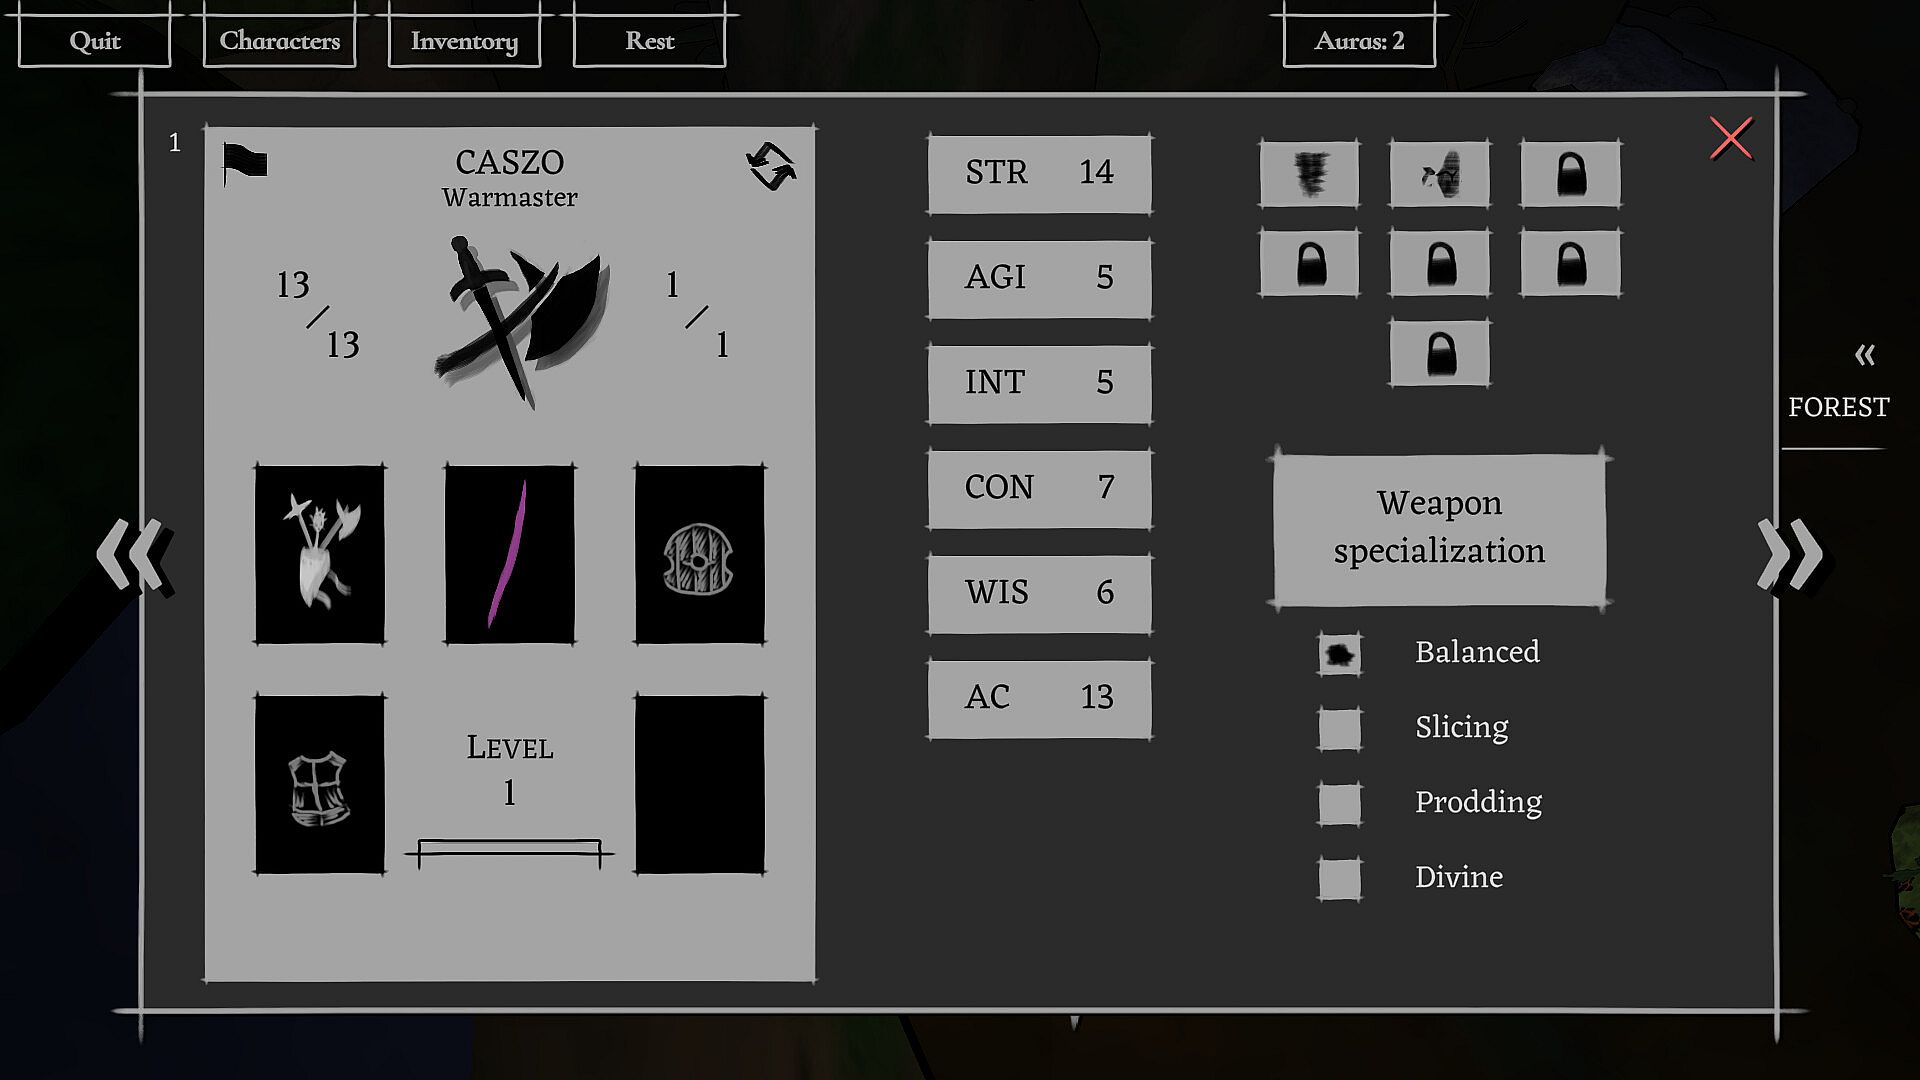Enable the Prodding specialization checkbox
The width and height of the screenshot is (1920, 1080).
(x=1339, y=803)
